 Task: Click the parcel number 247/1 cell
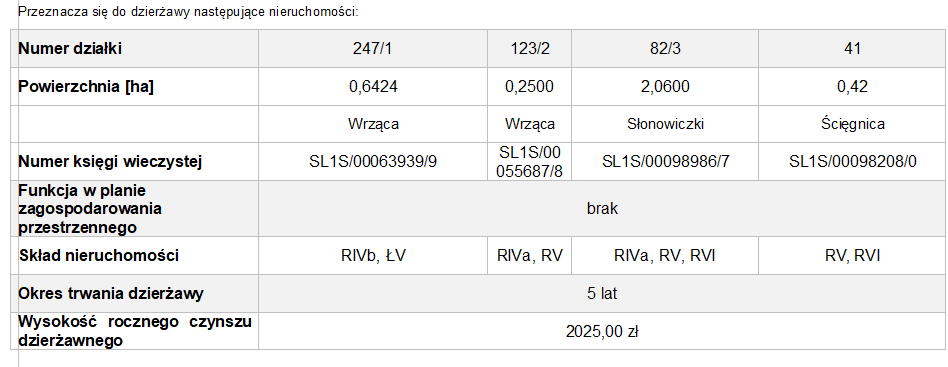(373, 49)
